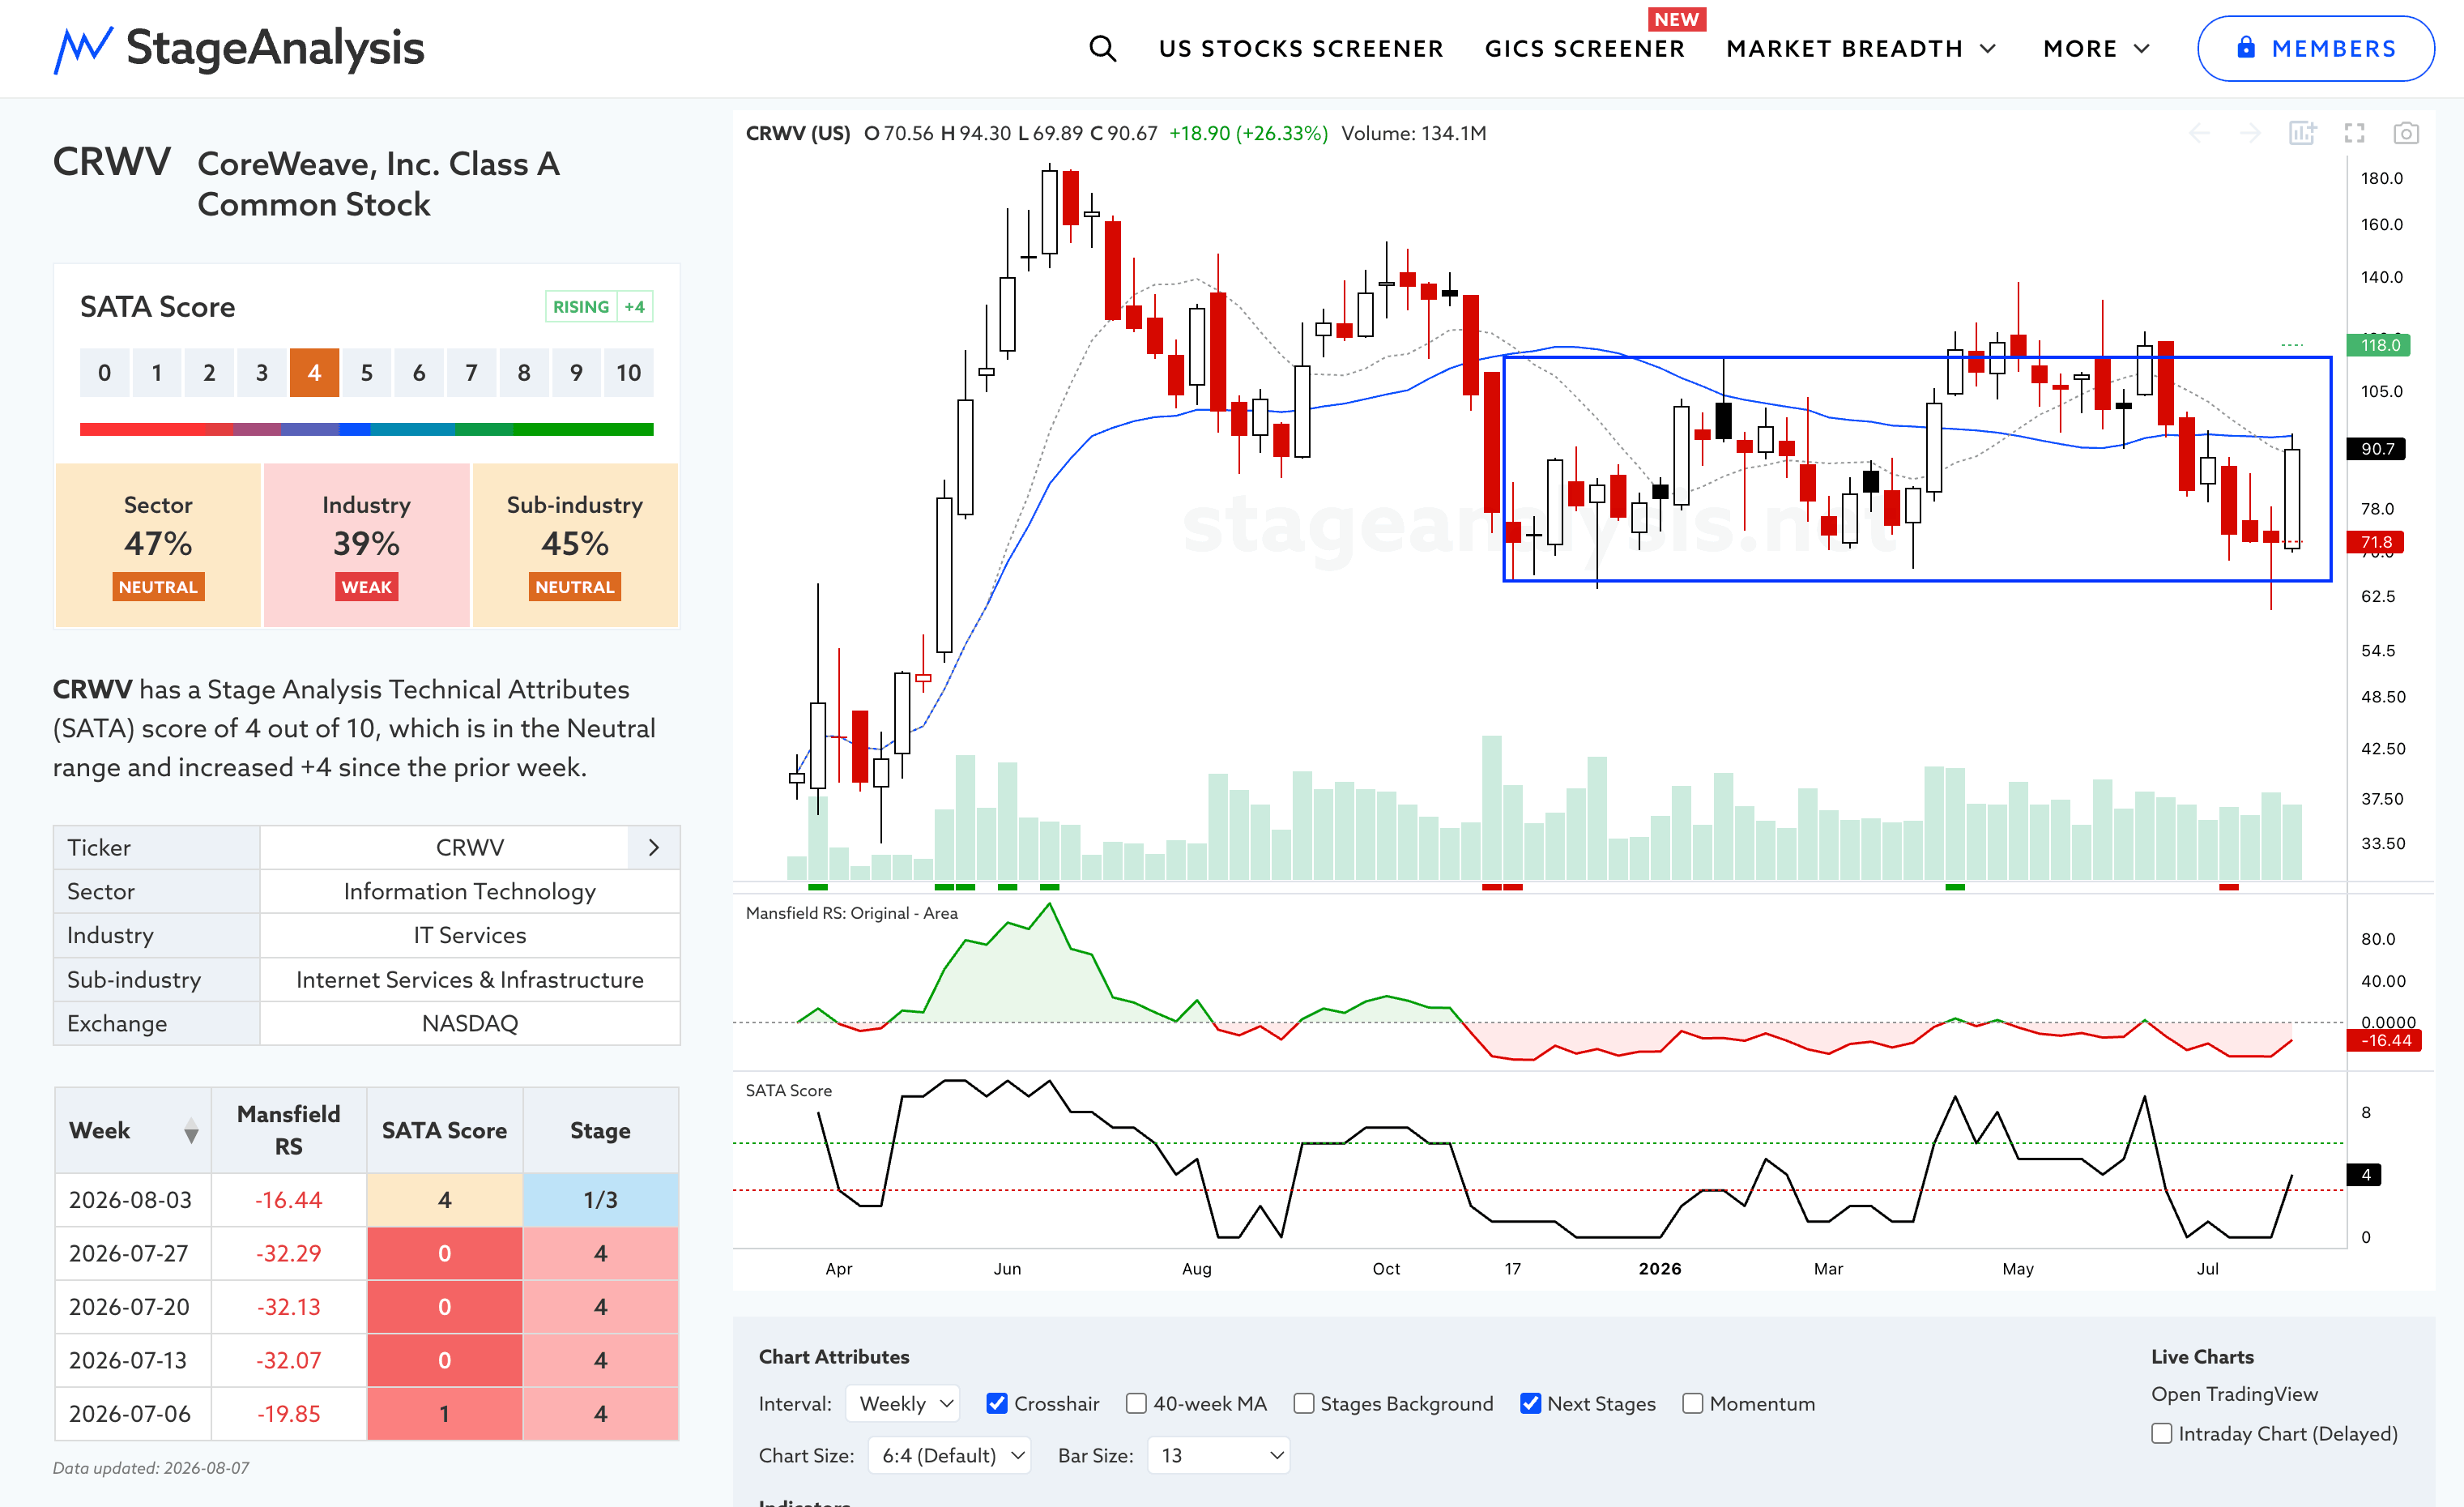The height and width of the screenshot is (1507, 2464).
Task: Click the chart back arrow icon
Action: tap(2199, 133)
